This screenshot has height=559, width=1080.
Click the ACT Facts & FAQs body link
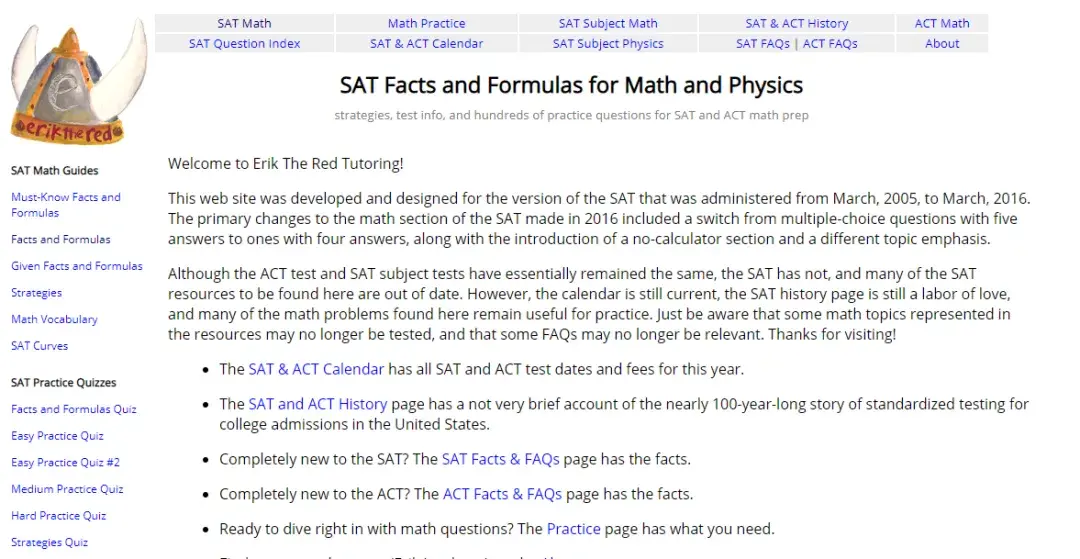click(x=502, y=494)
